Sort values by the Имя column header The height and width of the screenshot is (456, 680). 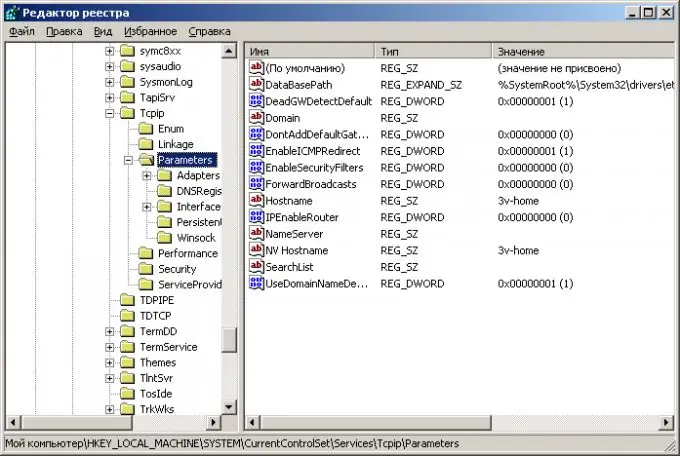point(310,51)
